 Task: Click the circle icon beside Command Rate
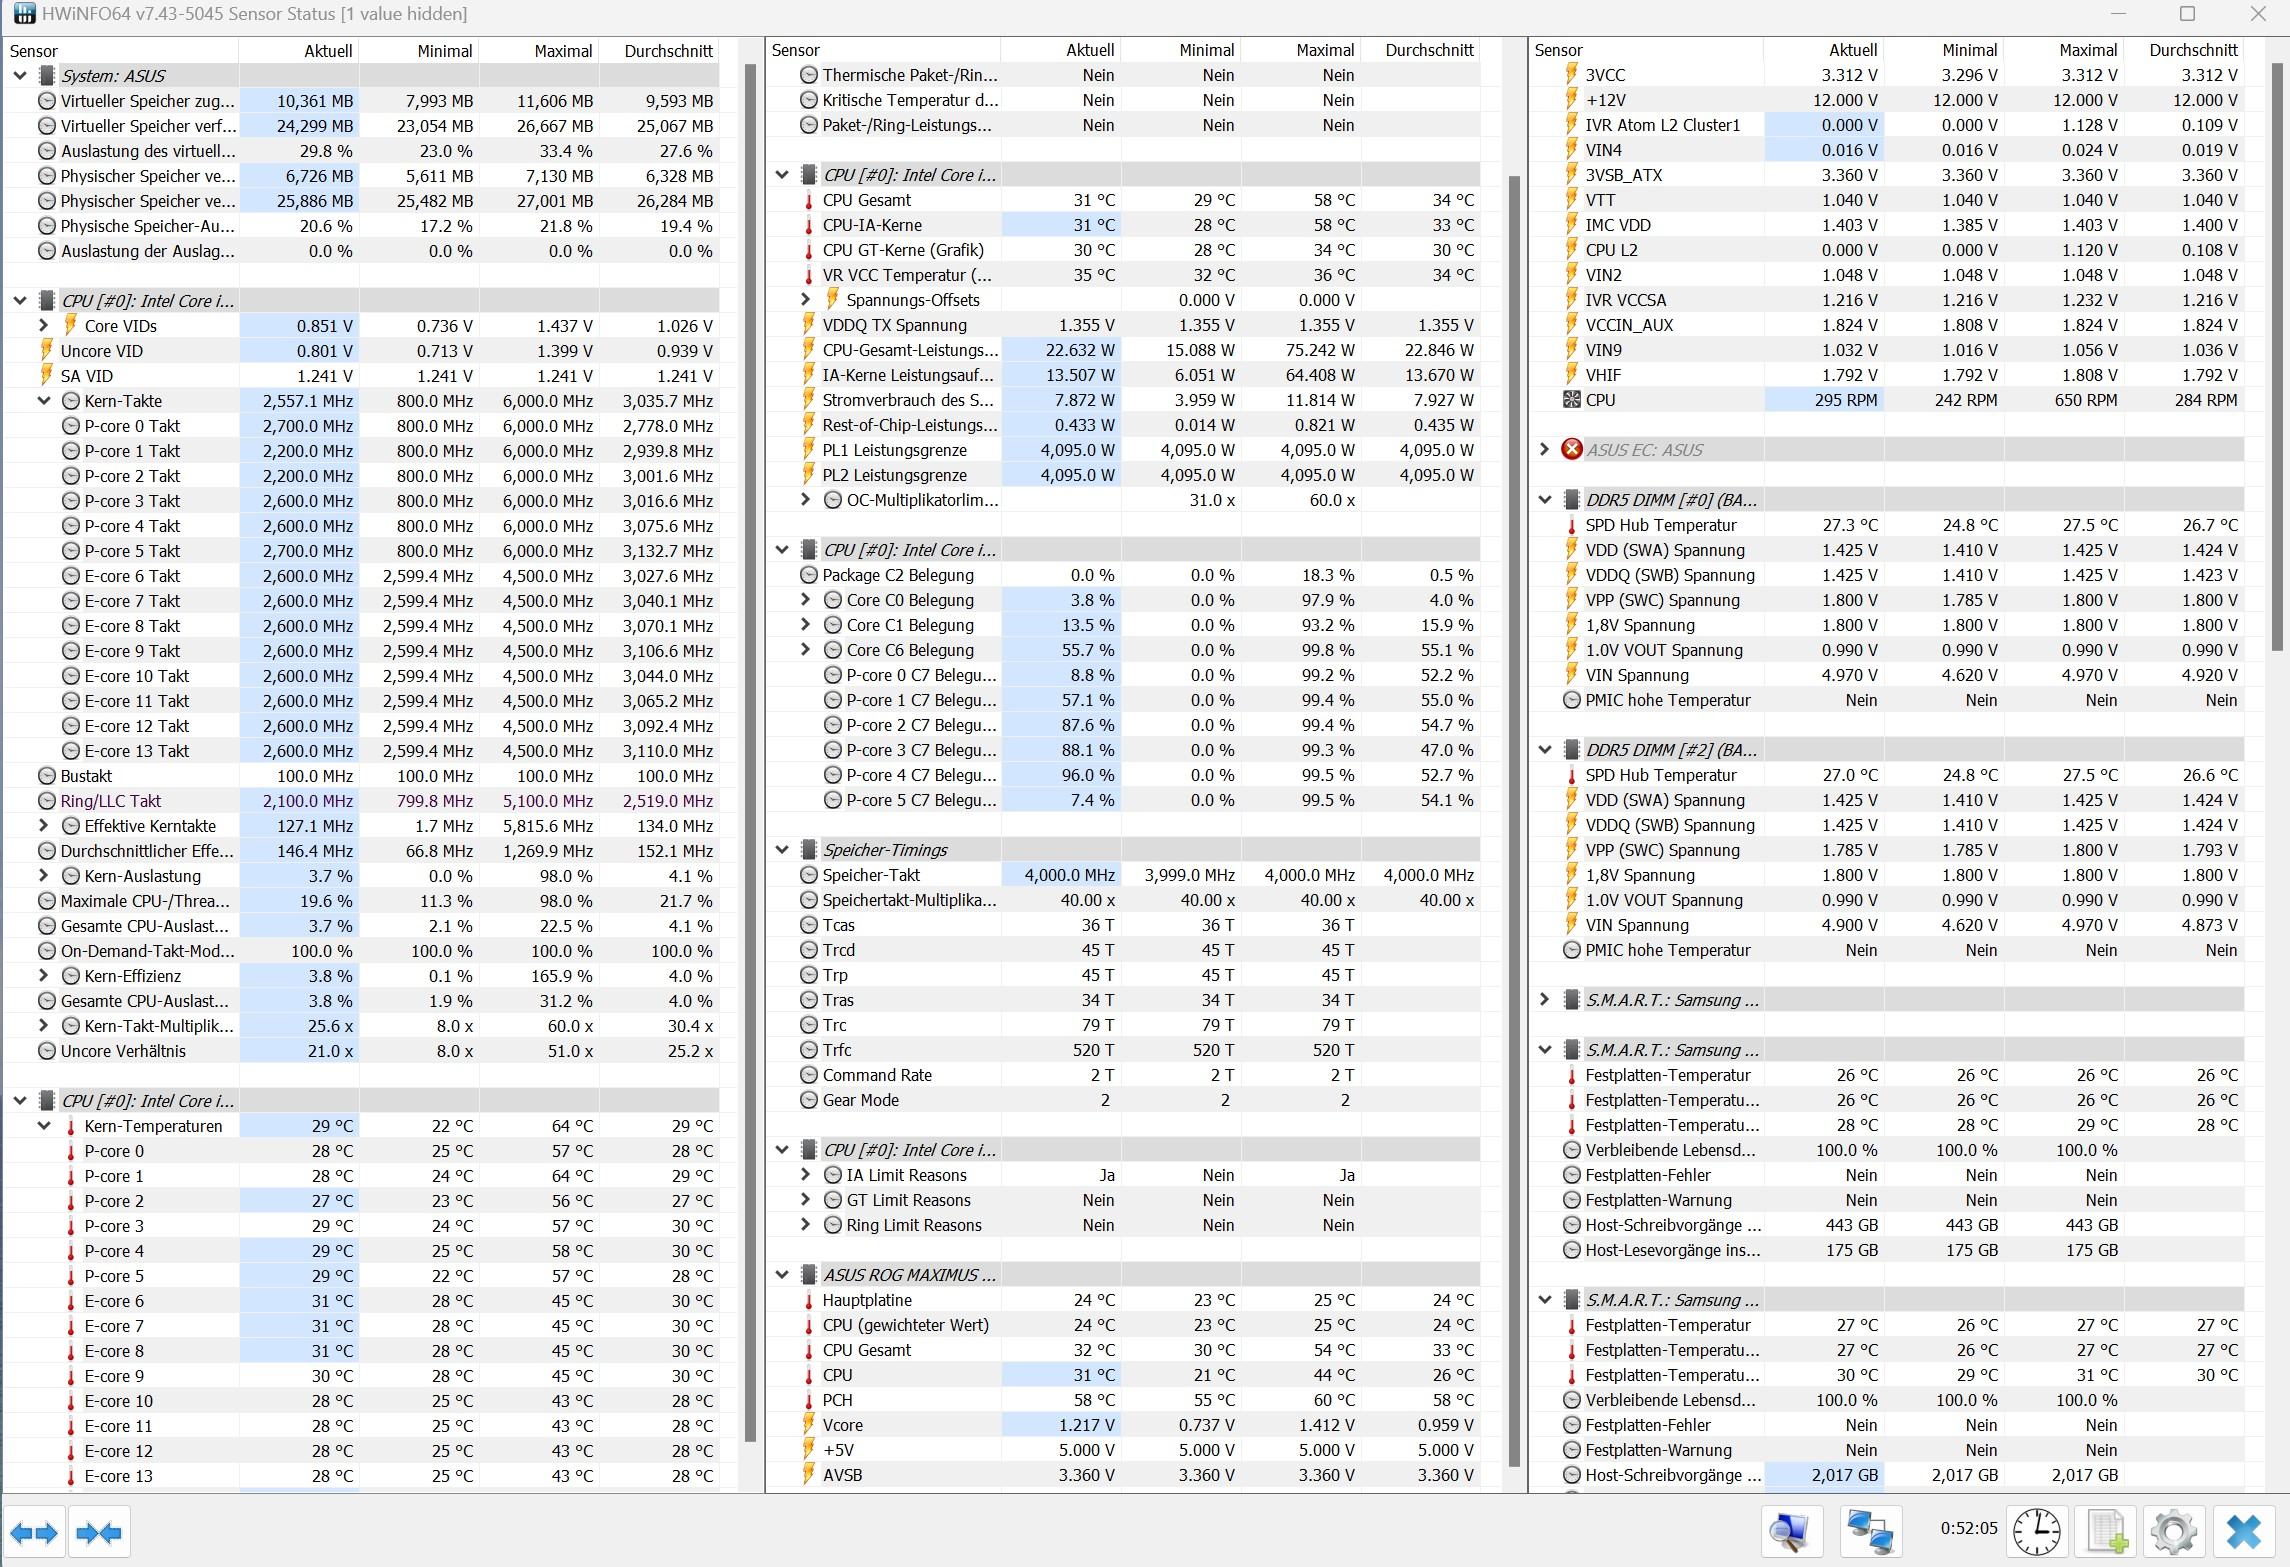tap(809, 1075)
